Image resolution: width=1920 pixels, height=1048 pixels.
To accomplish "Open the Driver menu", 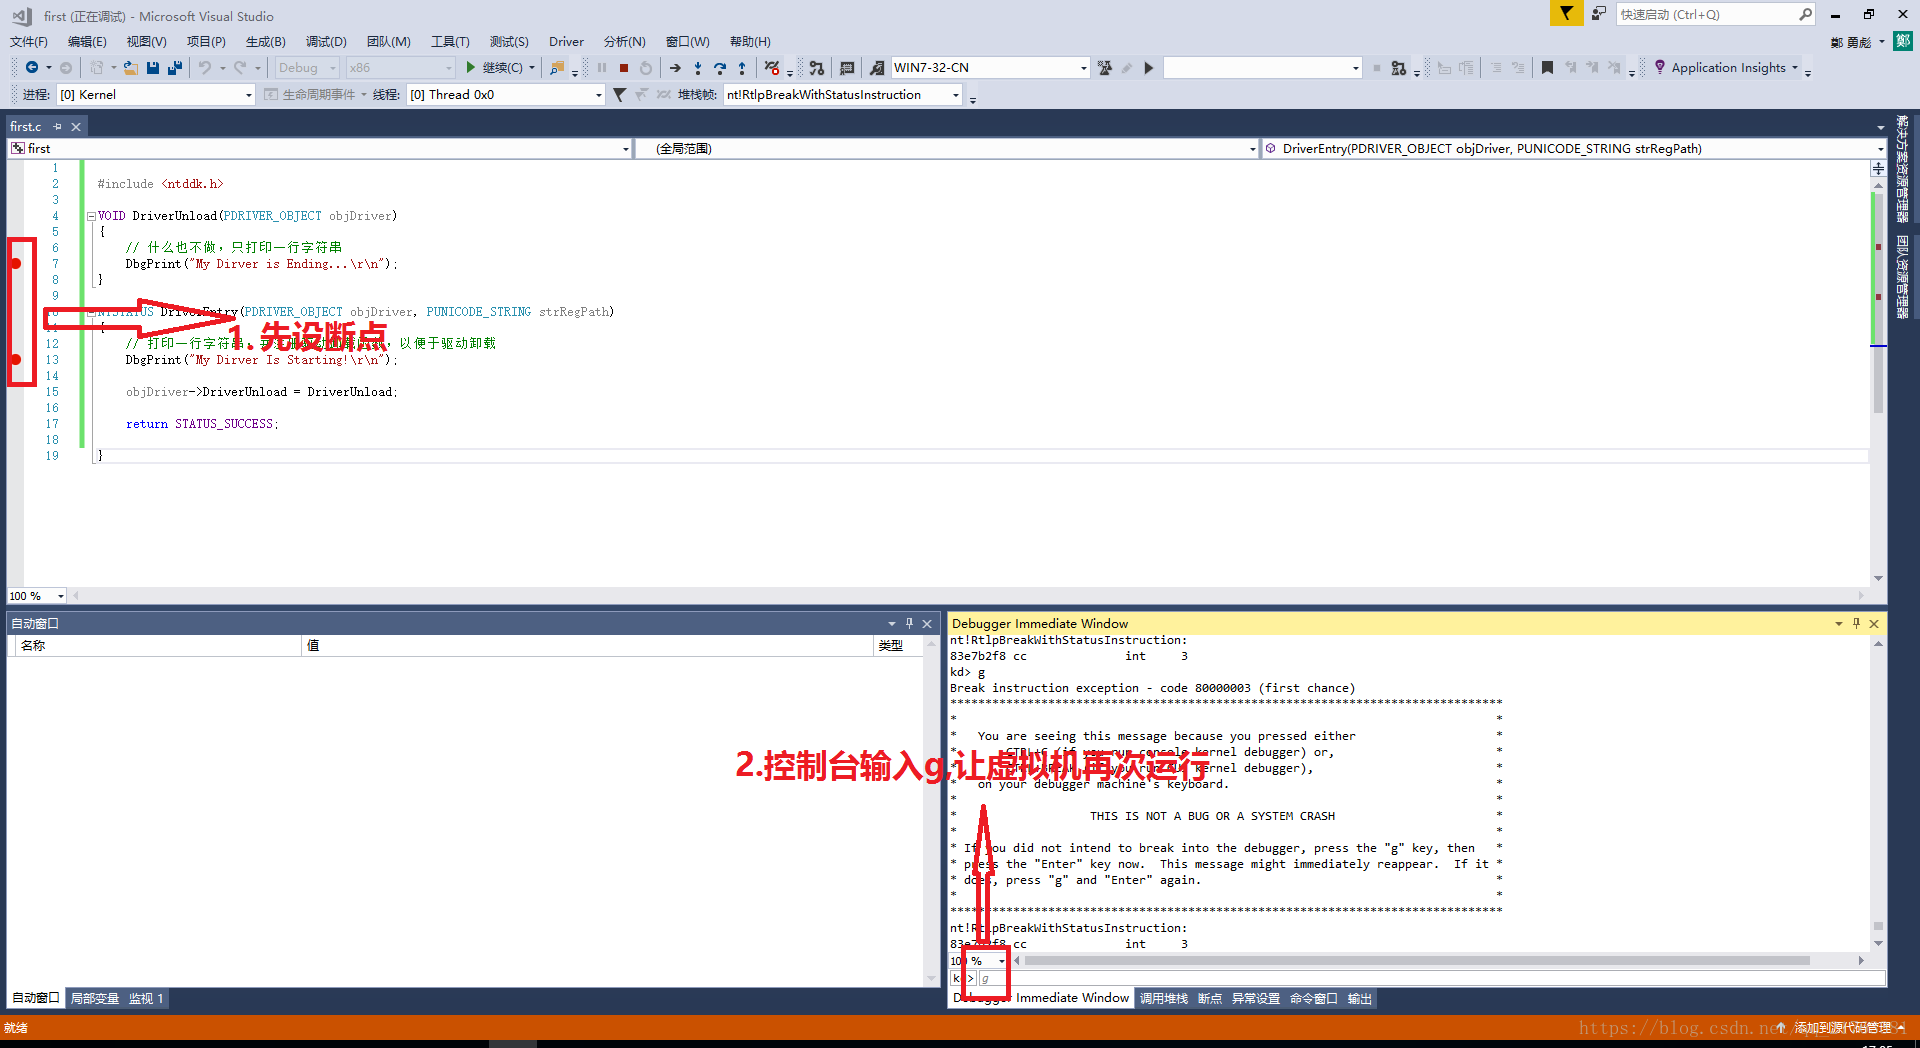I will 566,42.
